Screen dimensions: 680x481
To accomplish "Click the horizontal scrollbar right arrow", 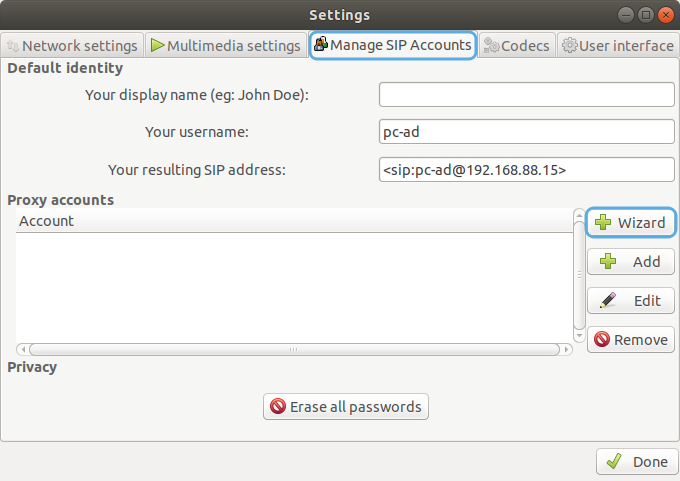I will click(x=567, y=349).
